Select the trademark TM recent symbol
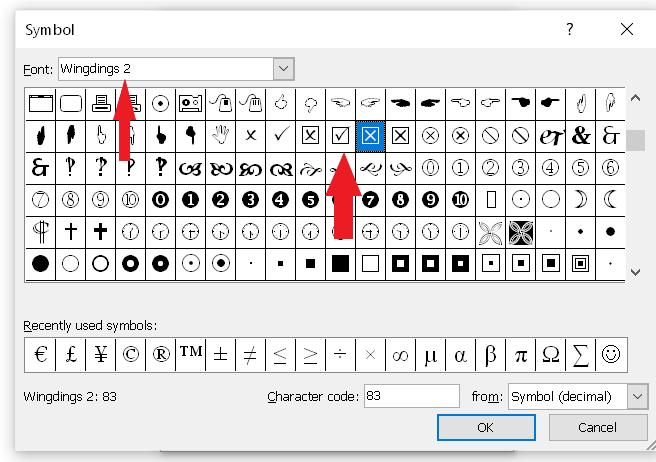Image resolution: width=656 pixels, height=462 pixels. click(x=191, y=354)
